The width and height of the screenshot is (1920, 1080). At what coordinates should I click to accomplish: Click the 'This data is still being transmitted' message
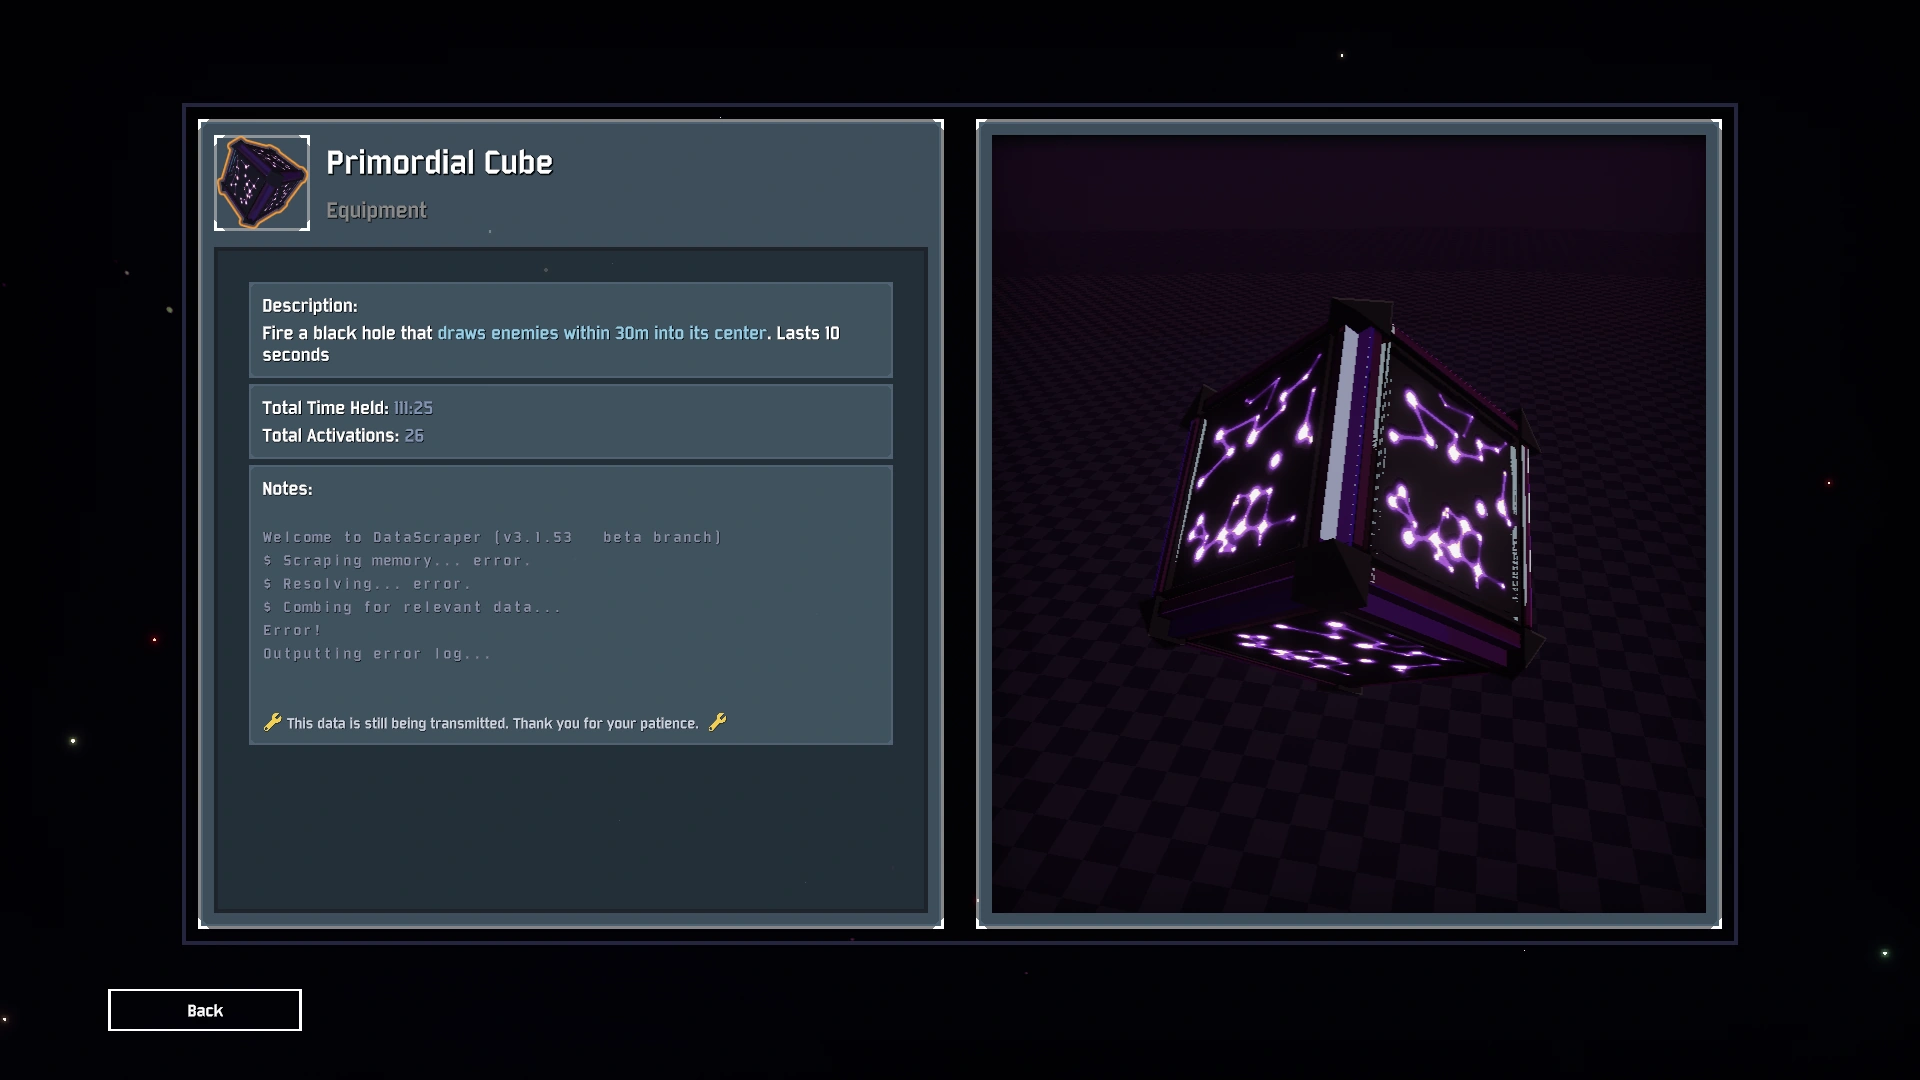(492, 723)
